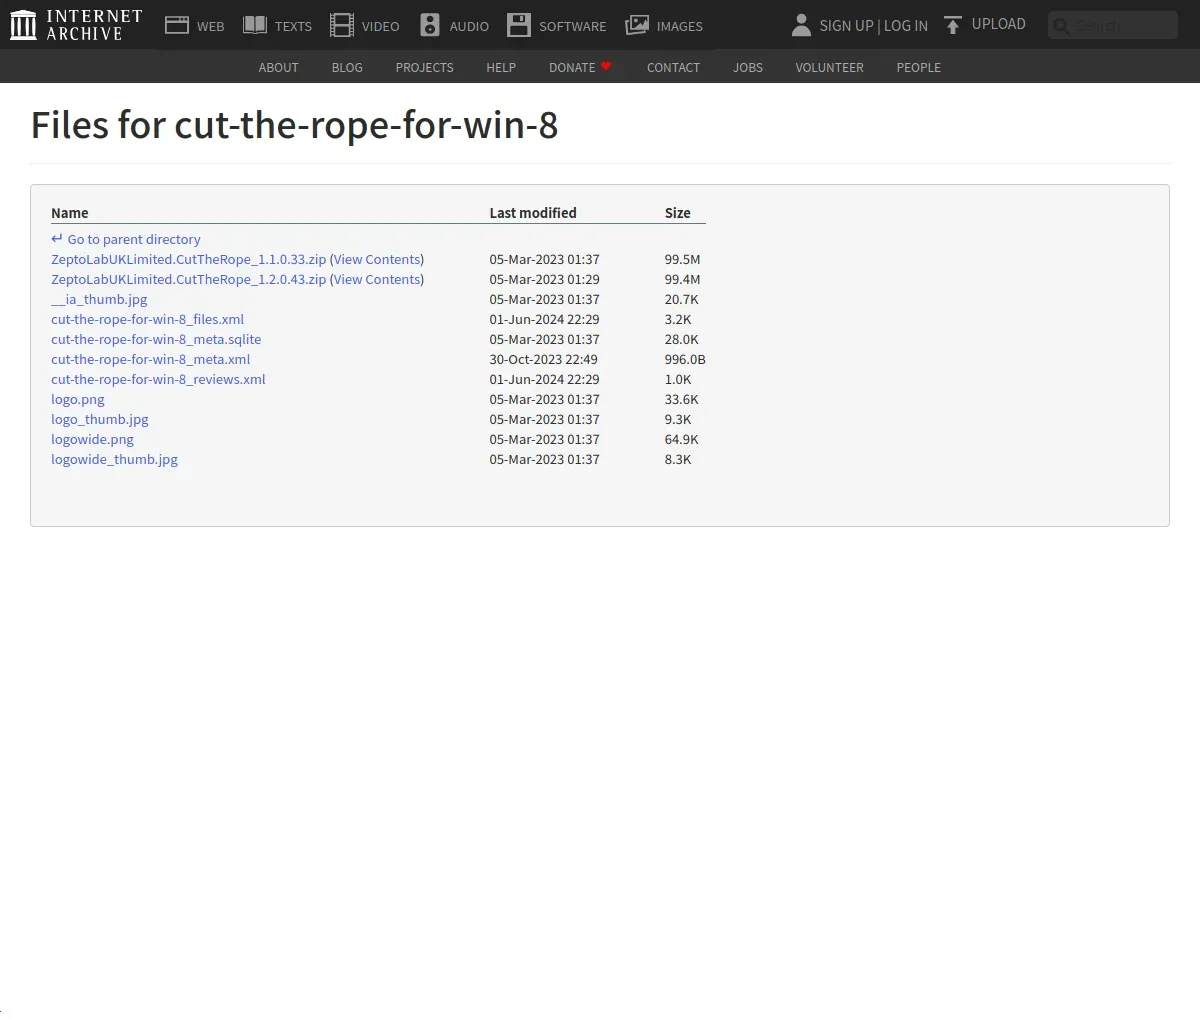
Task: Click the 30-Oct-2023 22:49 date
Action: [x=543, y=359]
